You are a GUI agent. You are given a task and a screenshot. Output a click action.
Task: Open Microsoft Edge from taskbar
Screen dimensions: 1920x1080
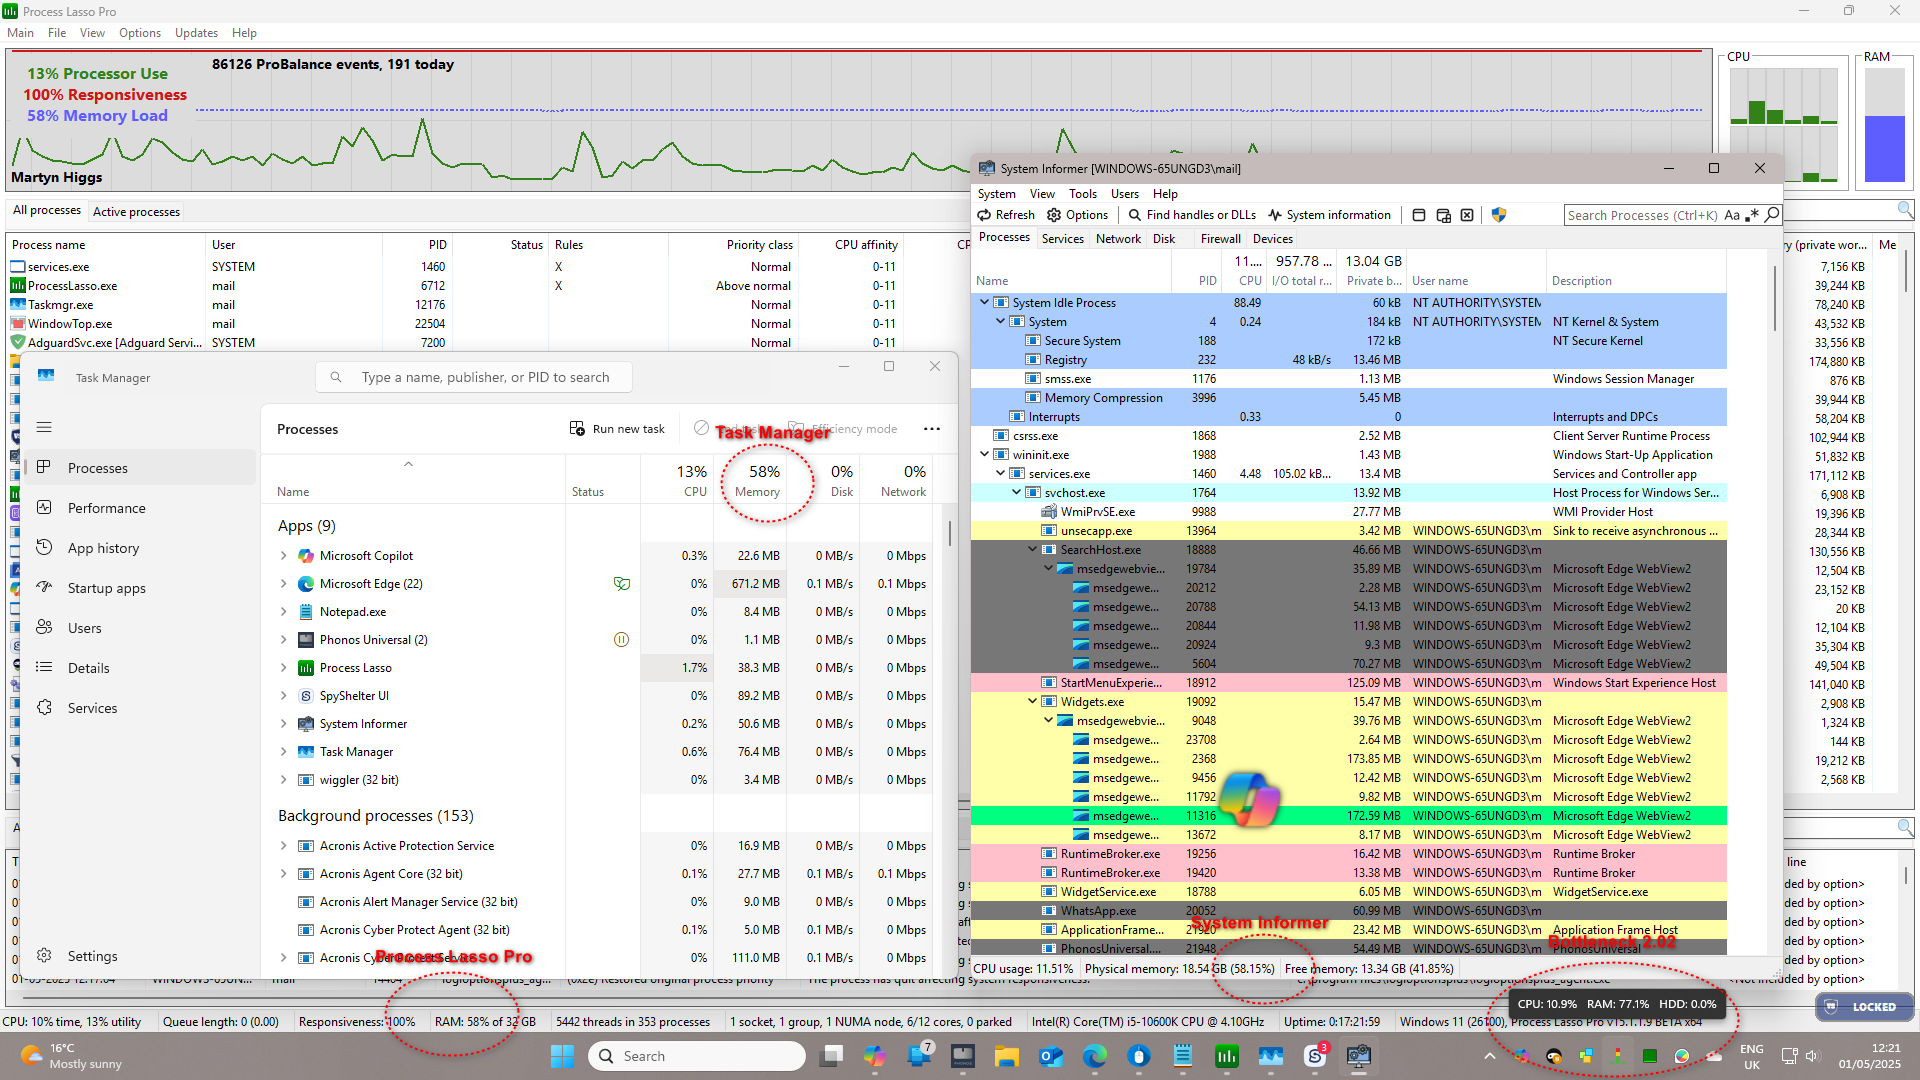pos(1095,1056)
